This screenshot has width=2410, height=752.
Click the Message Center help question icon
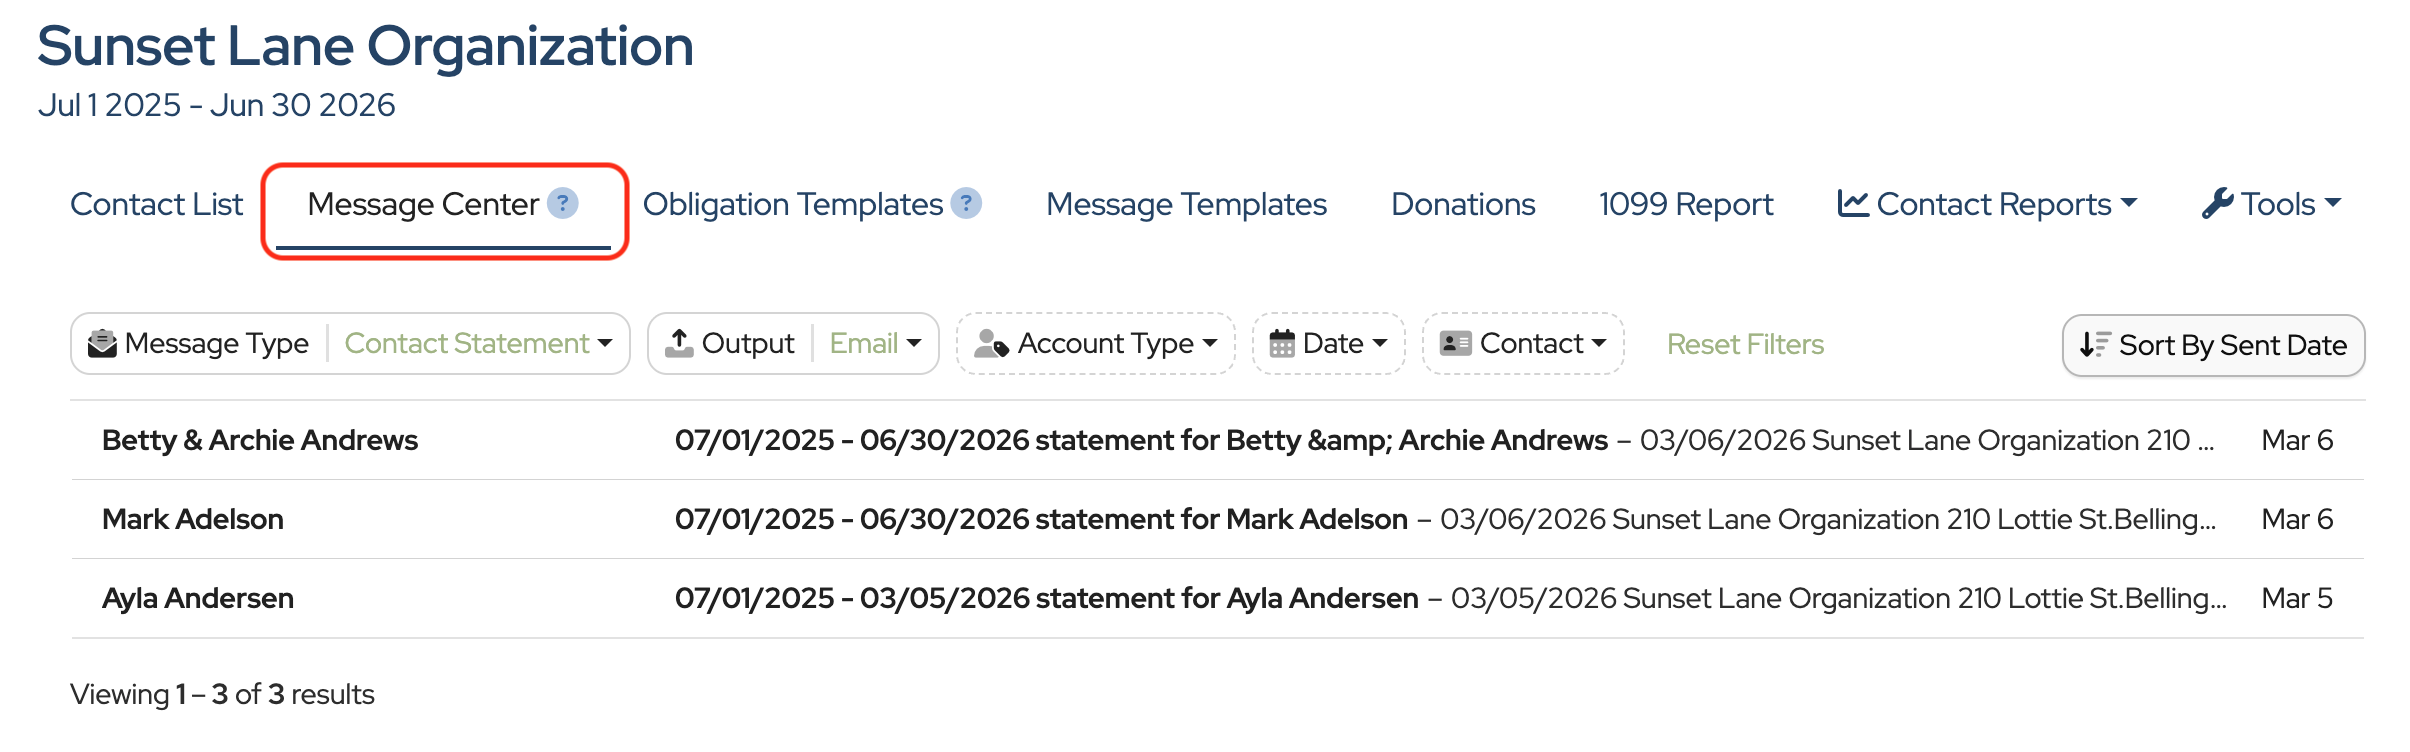(x=563, y=204)
